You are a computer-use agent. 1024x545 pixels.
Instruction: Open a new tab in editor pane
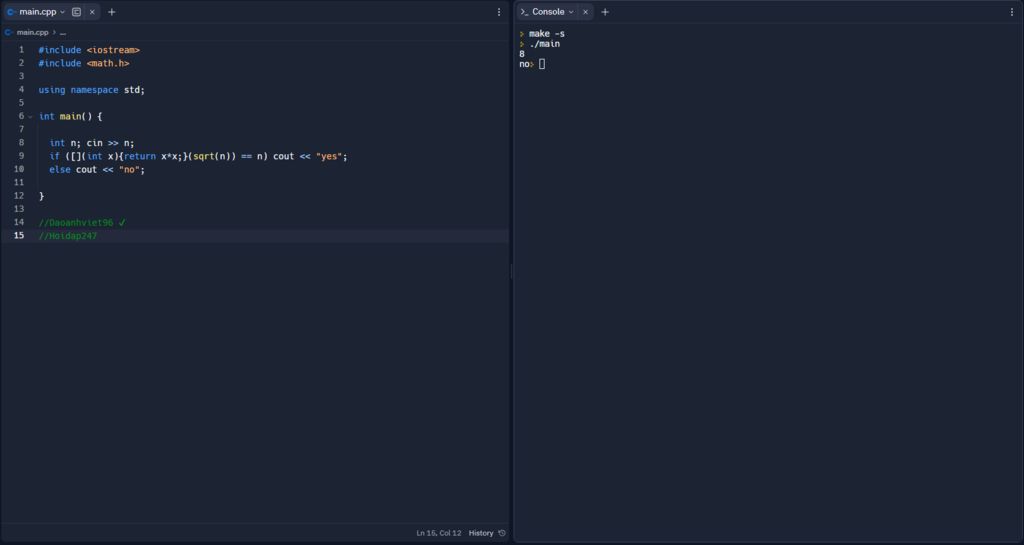pyautogui.click(x=112, y=12)
